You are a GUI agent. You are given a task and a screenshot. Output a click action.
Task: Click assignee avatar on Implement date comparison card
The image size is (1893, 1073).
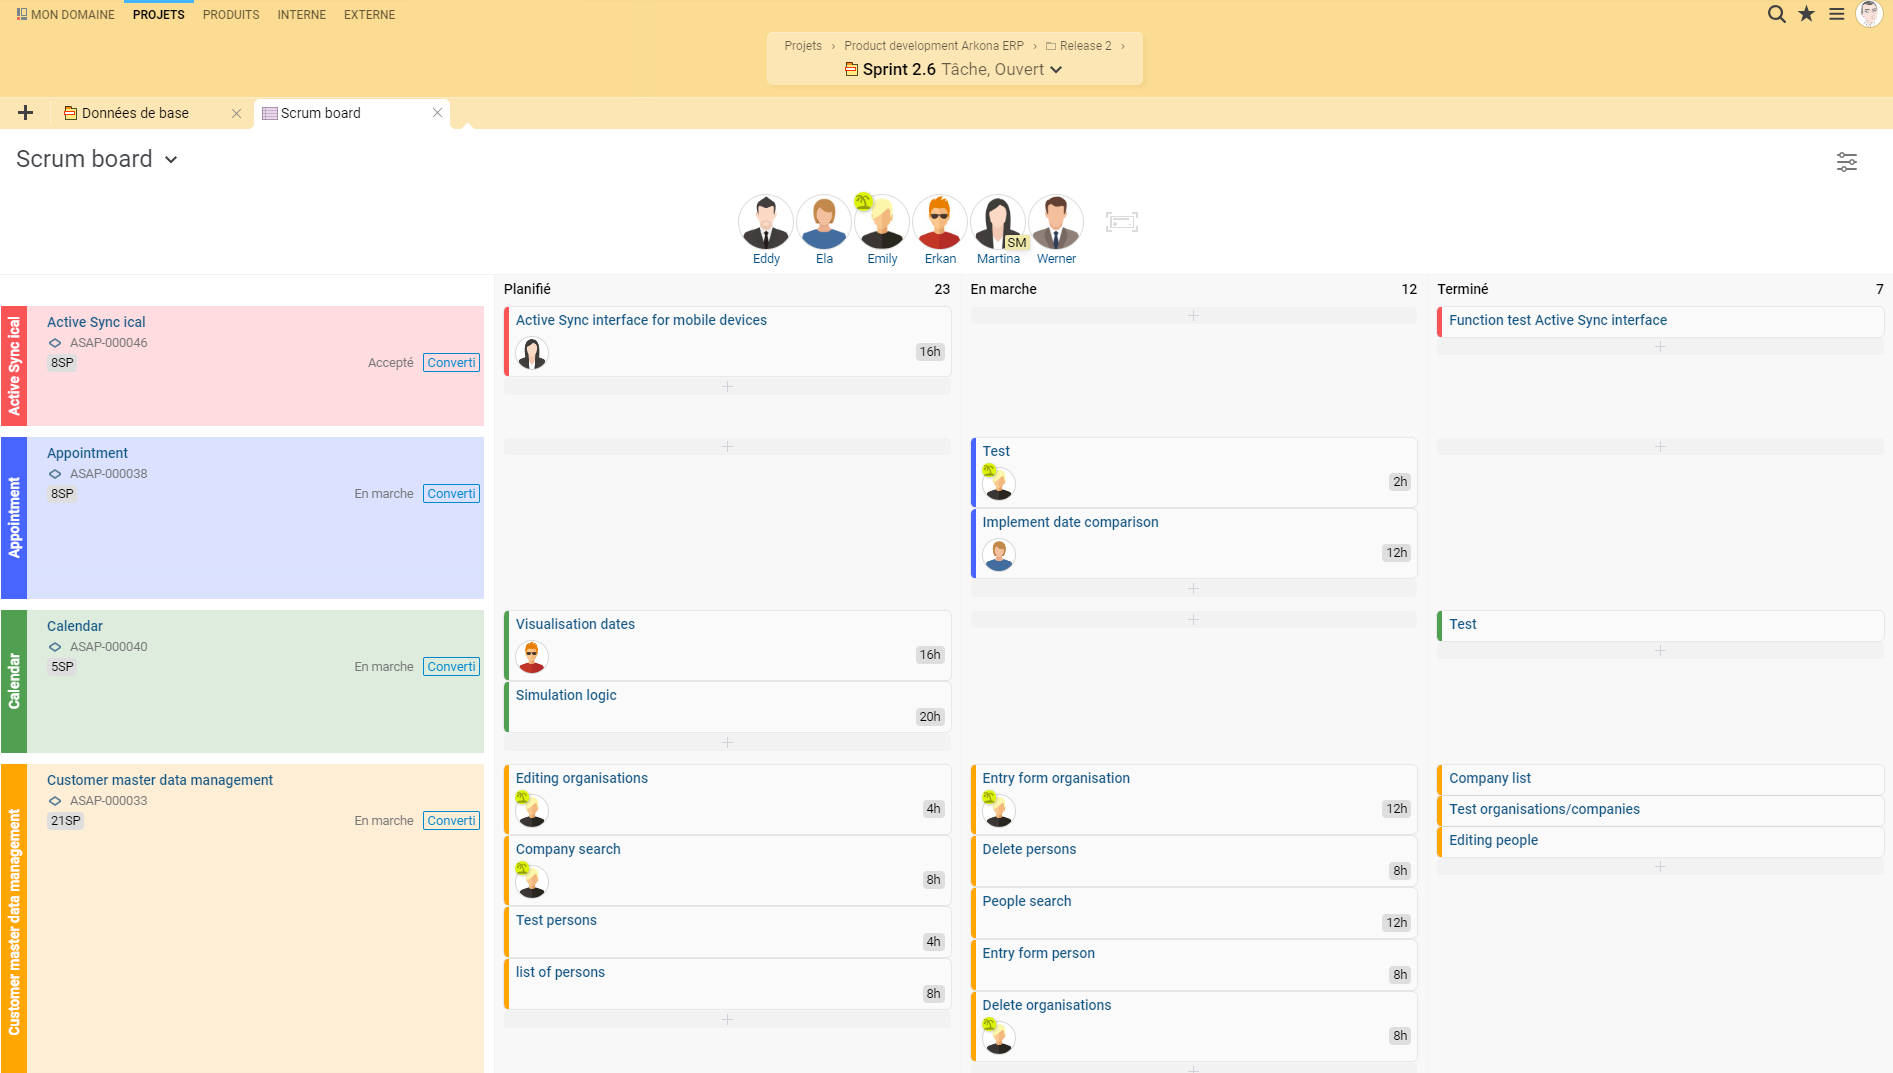(999, 554)
